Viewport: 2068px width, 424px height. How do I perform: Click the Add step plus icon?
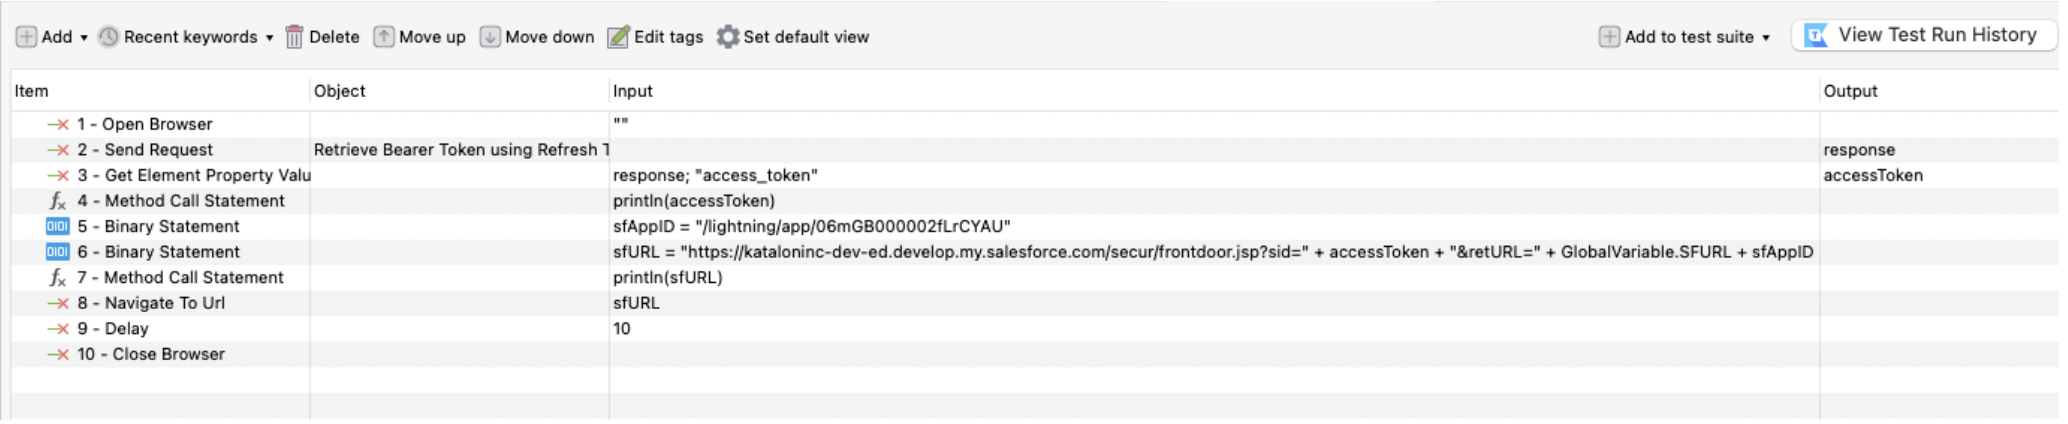pos(26,37)
